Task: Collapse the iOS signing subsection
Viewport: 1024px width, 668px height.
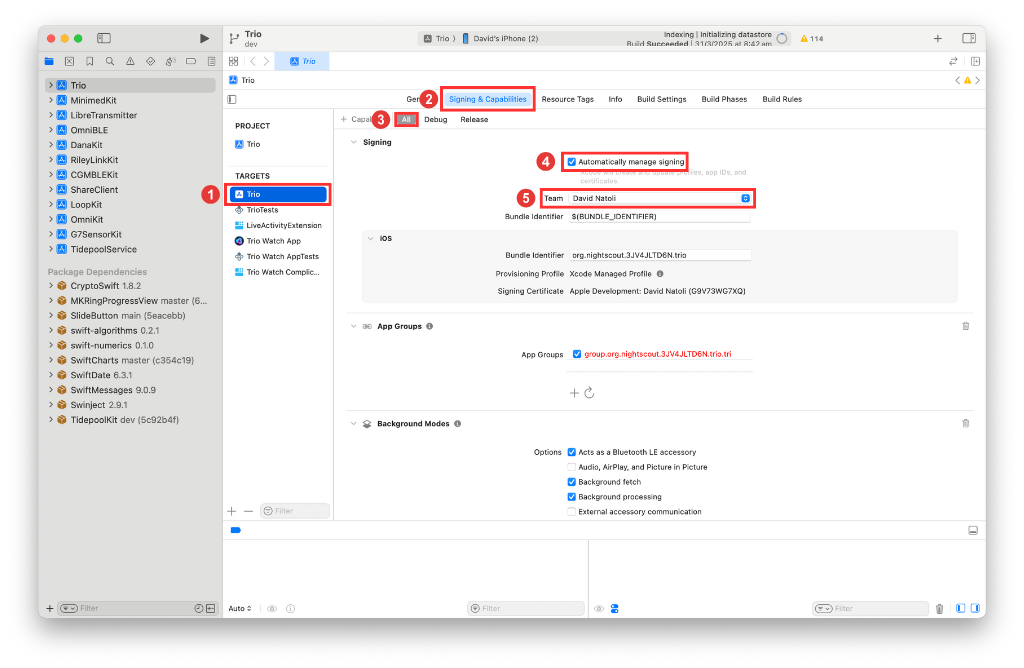Action: (370, 238)
